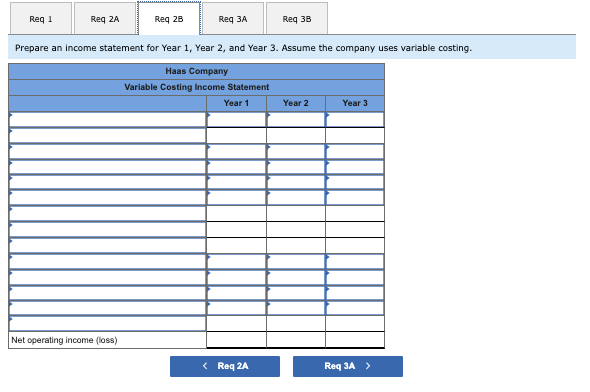Screen dimensions: 590x392
Task: Open first row label dropdown under header
Action: tap(108, 120)
